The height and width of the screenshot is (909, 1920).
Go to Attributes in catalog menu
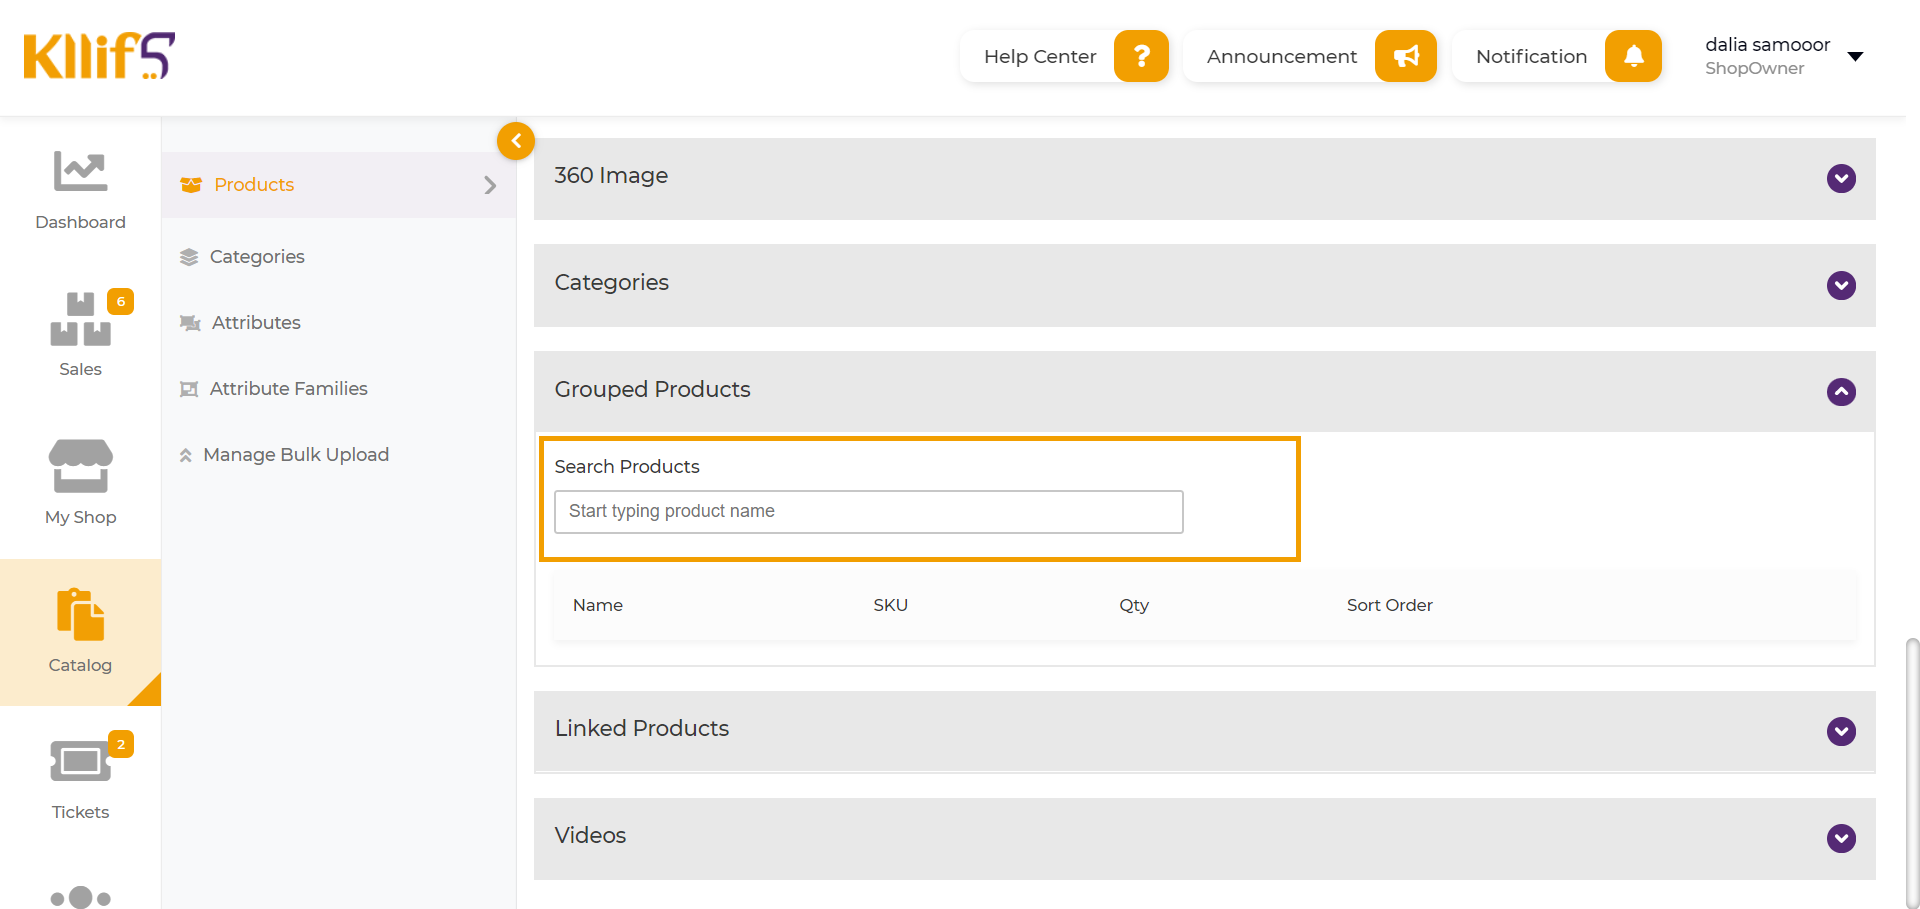pos(256,323)
